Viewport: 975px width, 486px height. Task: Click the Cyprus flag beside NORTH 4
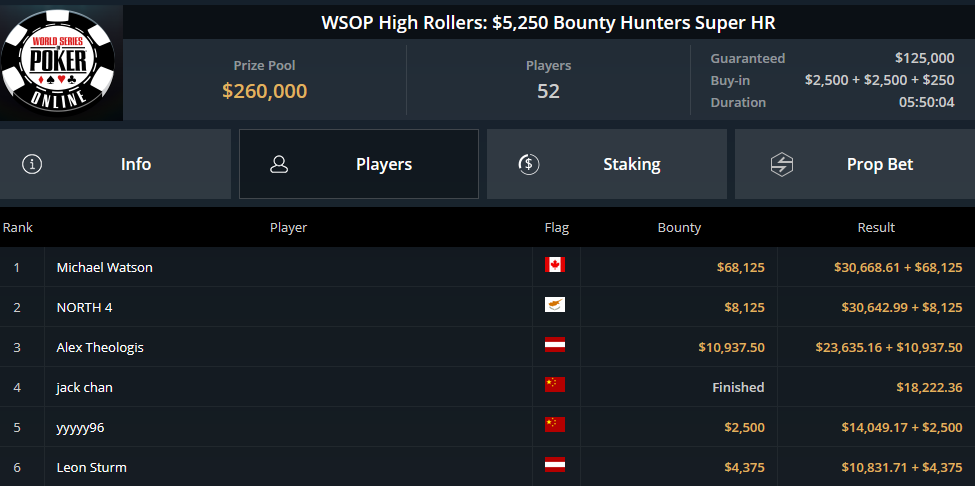[555, 305]
